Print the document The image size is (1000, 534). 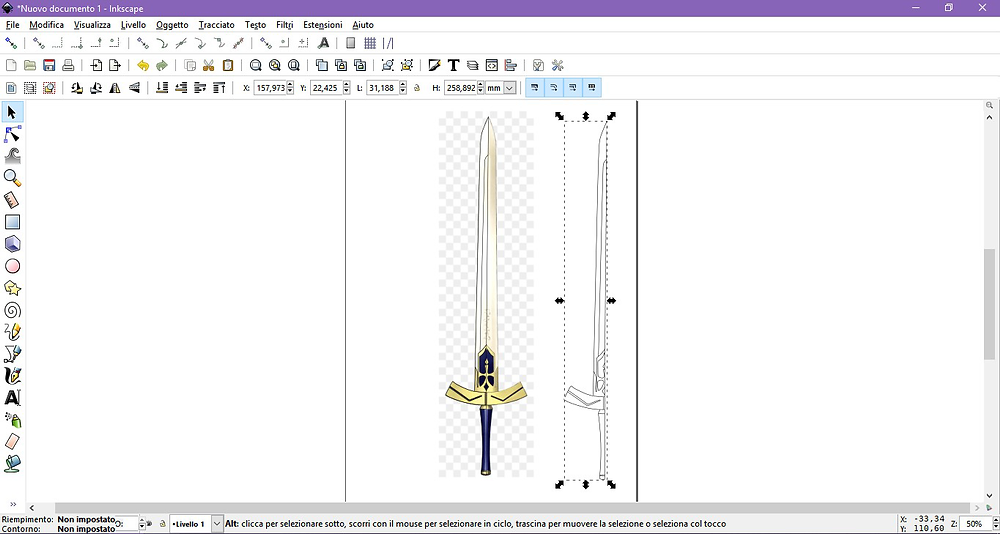68,65
